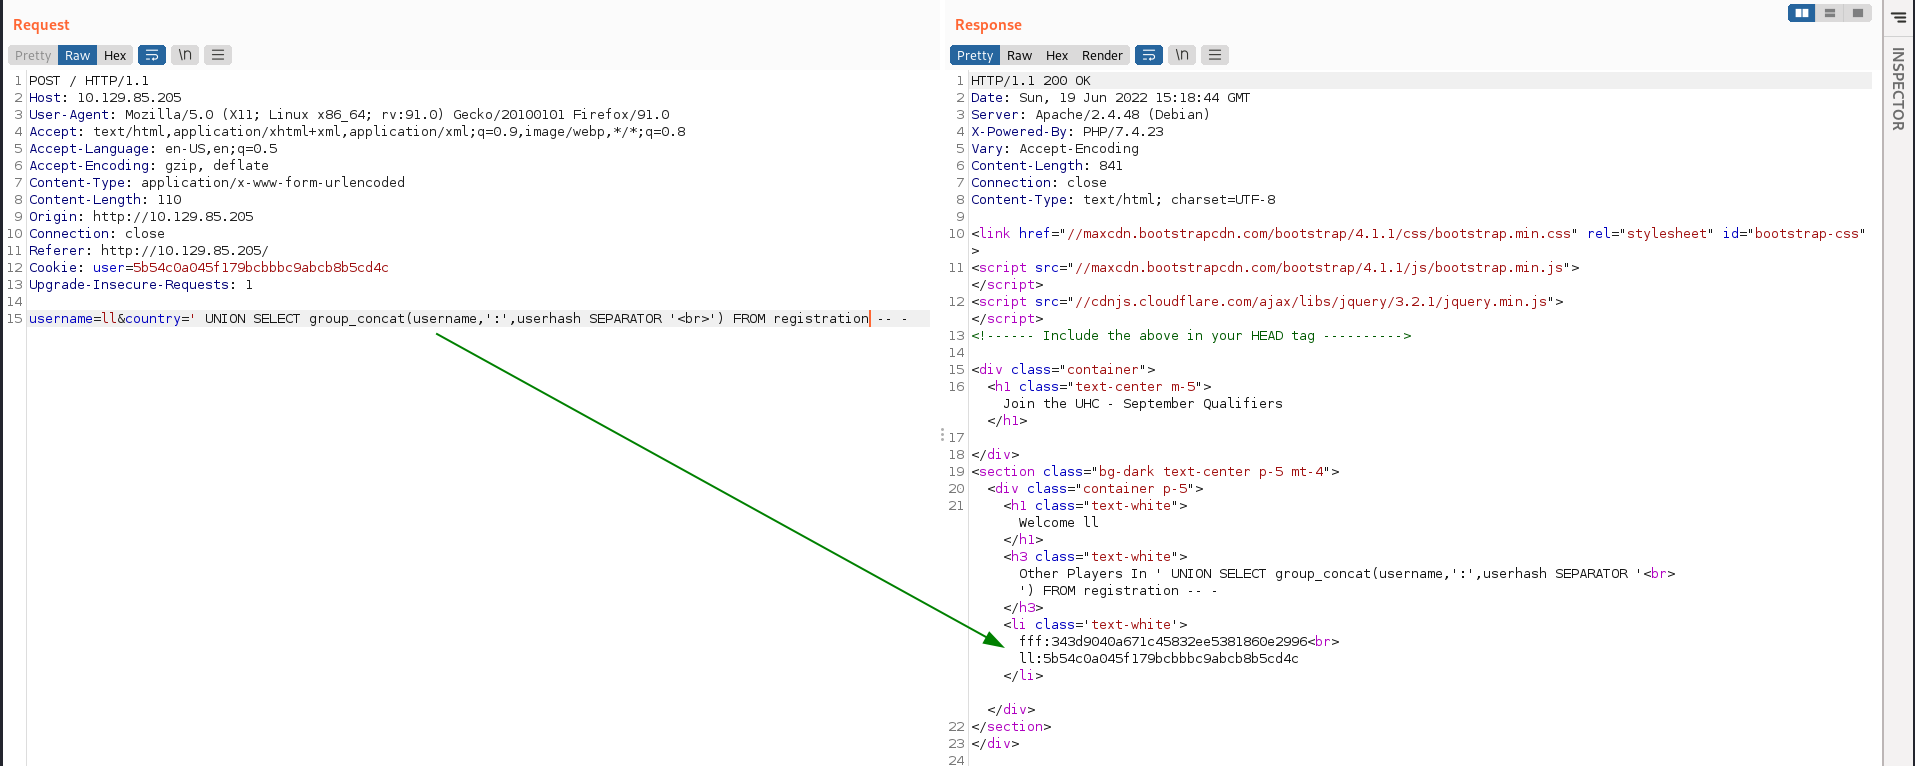Viewport: 1915px width, 766px height.
Task: Click the Accept-Language header line
Action: (x=153, y=149)
